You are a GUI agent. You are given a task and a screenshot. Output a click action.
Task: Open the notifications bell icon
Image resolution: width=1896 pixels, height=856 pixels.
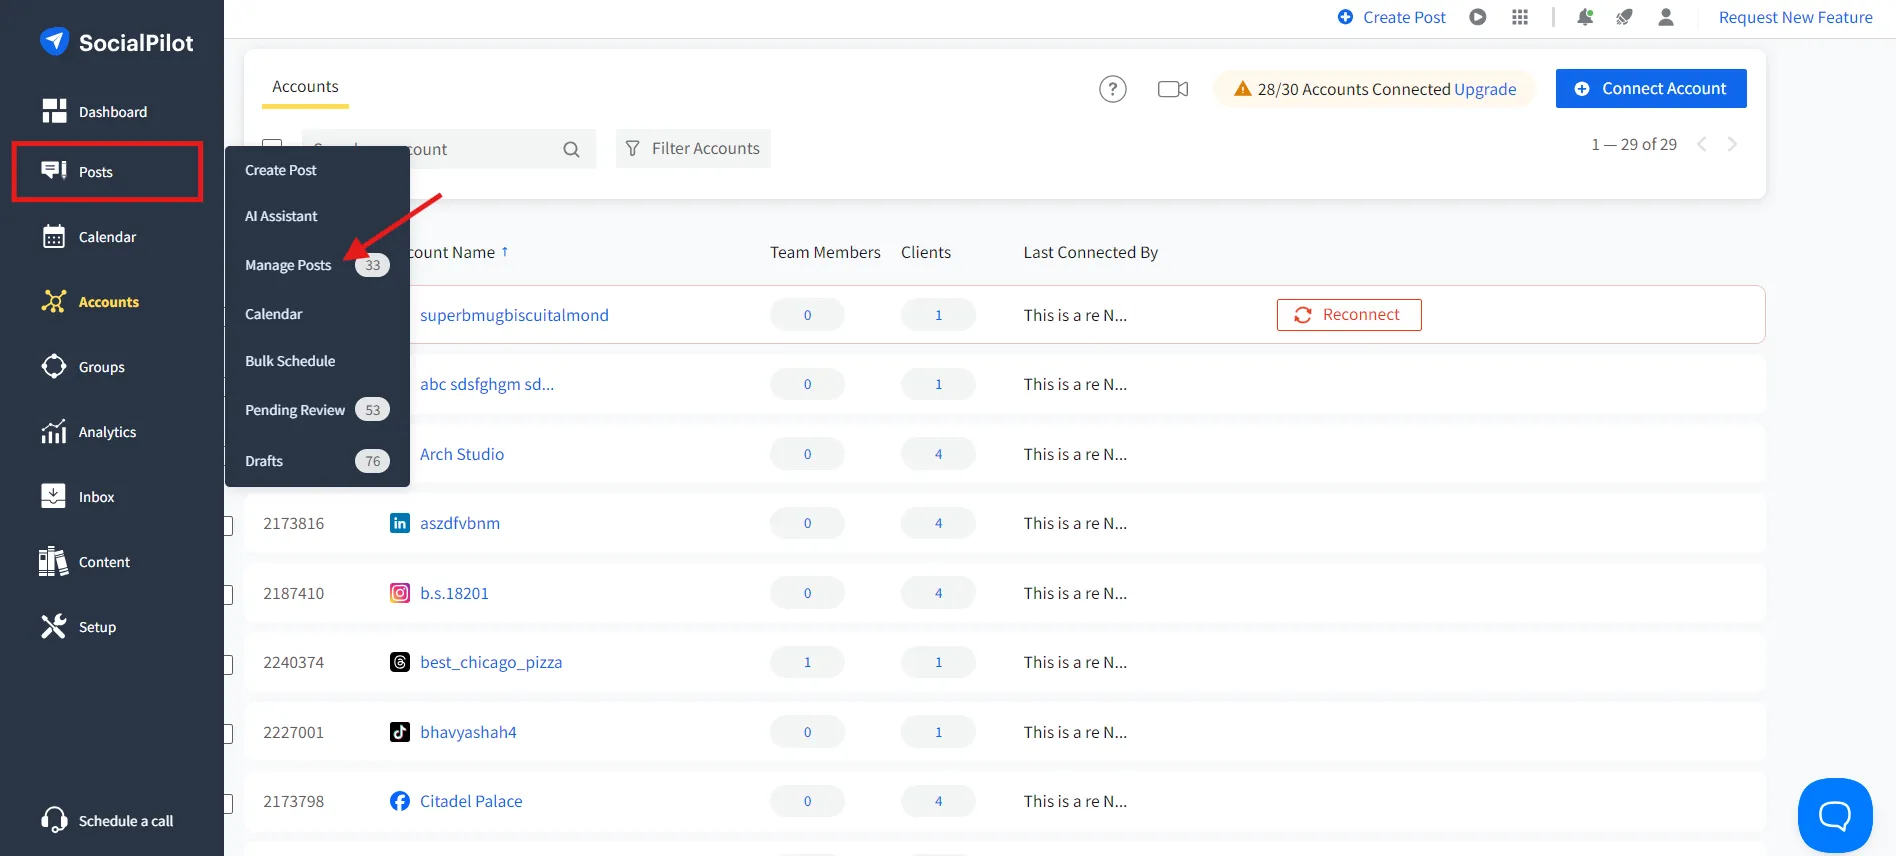pos(1585,17)
